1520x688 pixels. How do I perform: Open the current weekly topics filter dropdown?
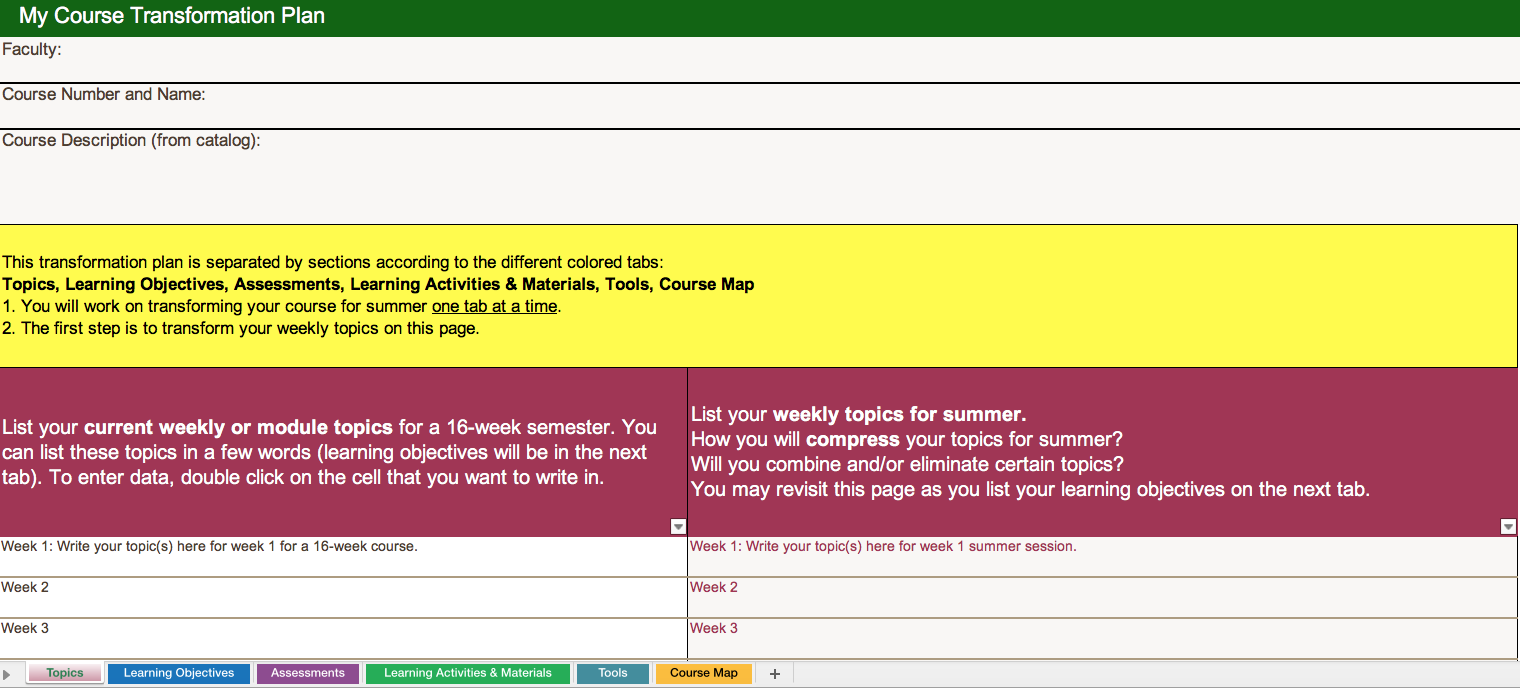(x=678, y=527)
